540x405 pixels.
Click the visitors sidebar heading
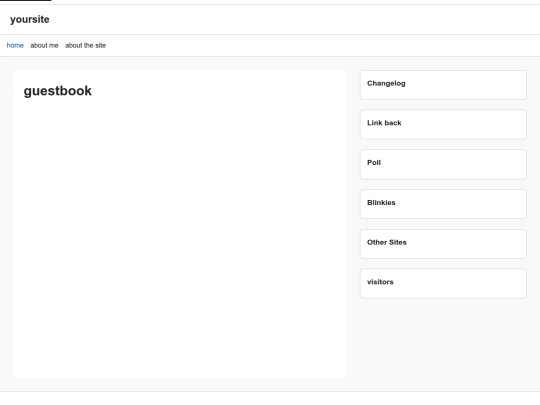coord(380,282)
